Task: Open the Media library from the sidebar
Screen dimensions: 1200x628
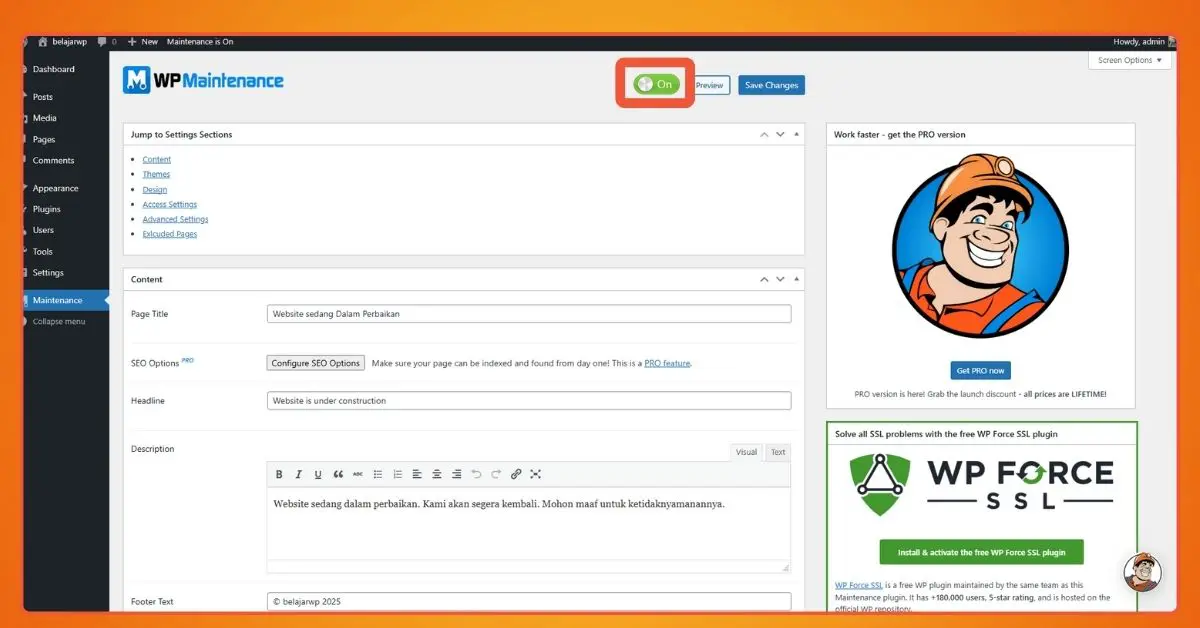Action: (44, 117)
